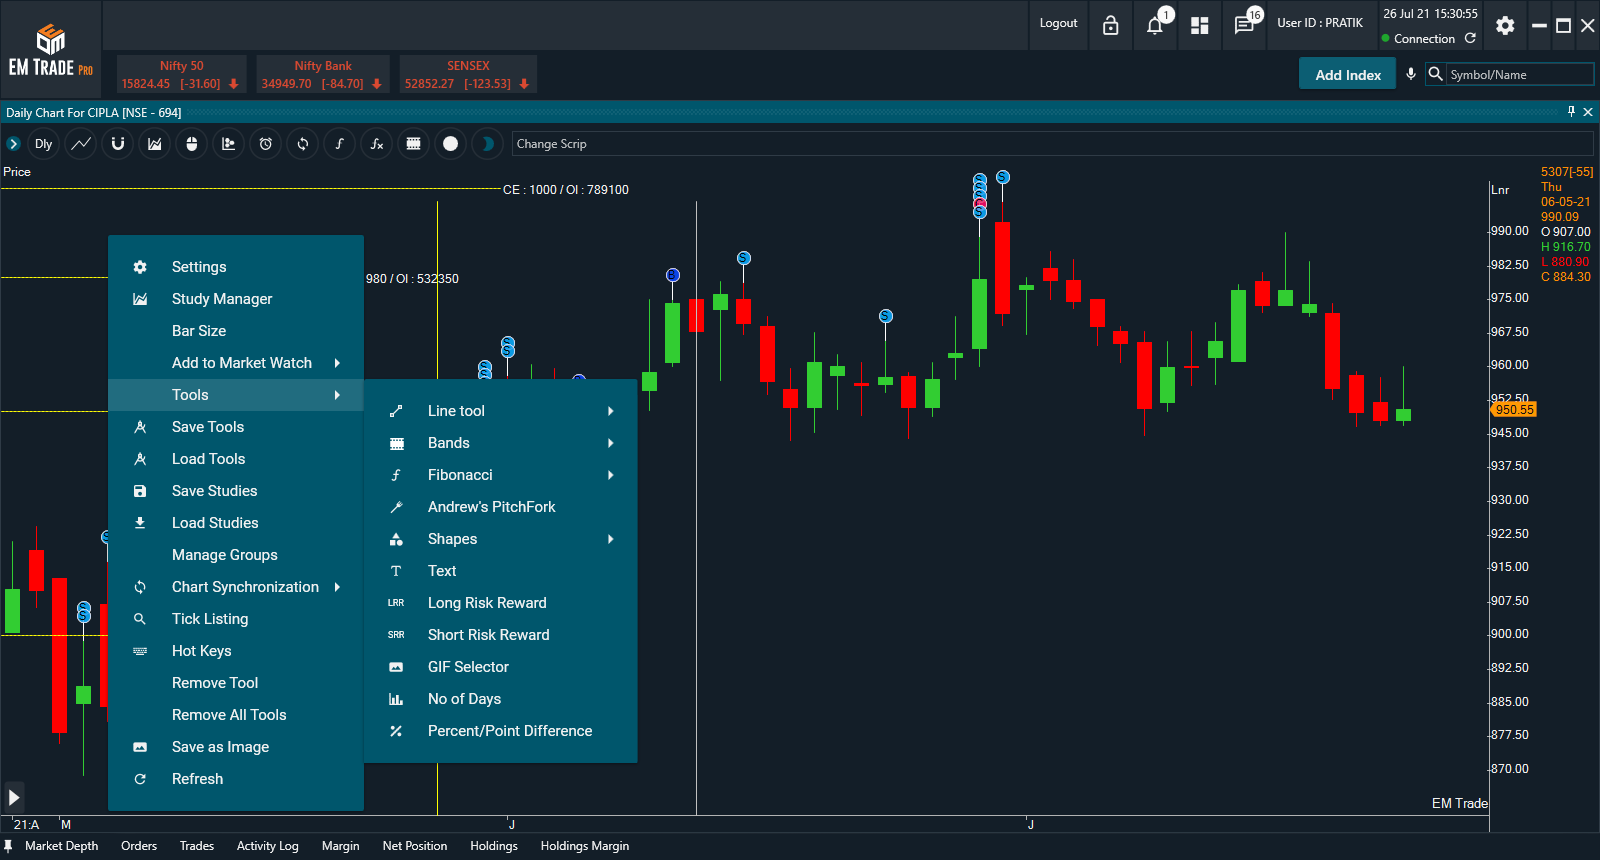
Task: Click the Save as Image icon
Action: (x=140, y=747)
